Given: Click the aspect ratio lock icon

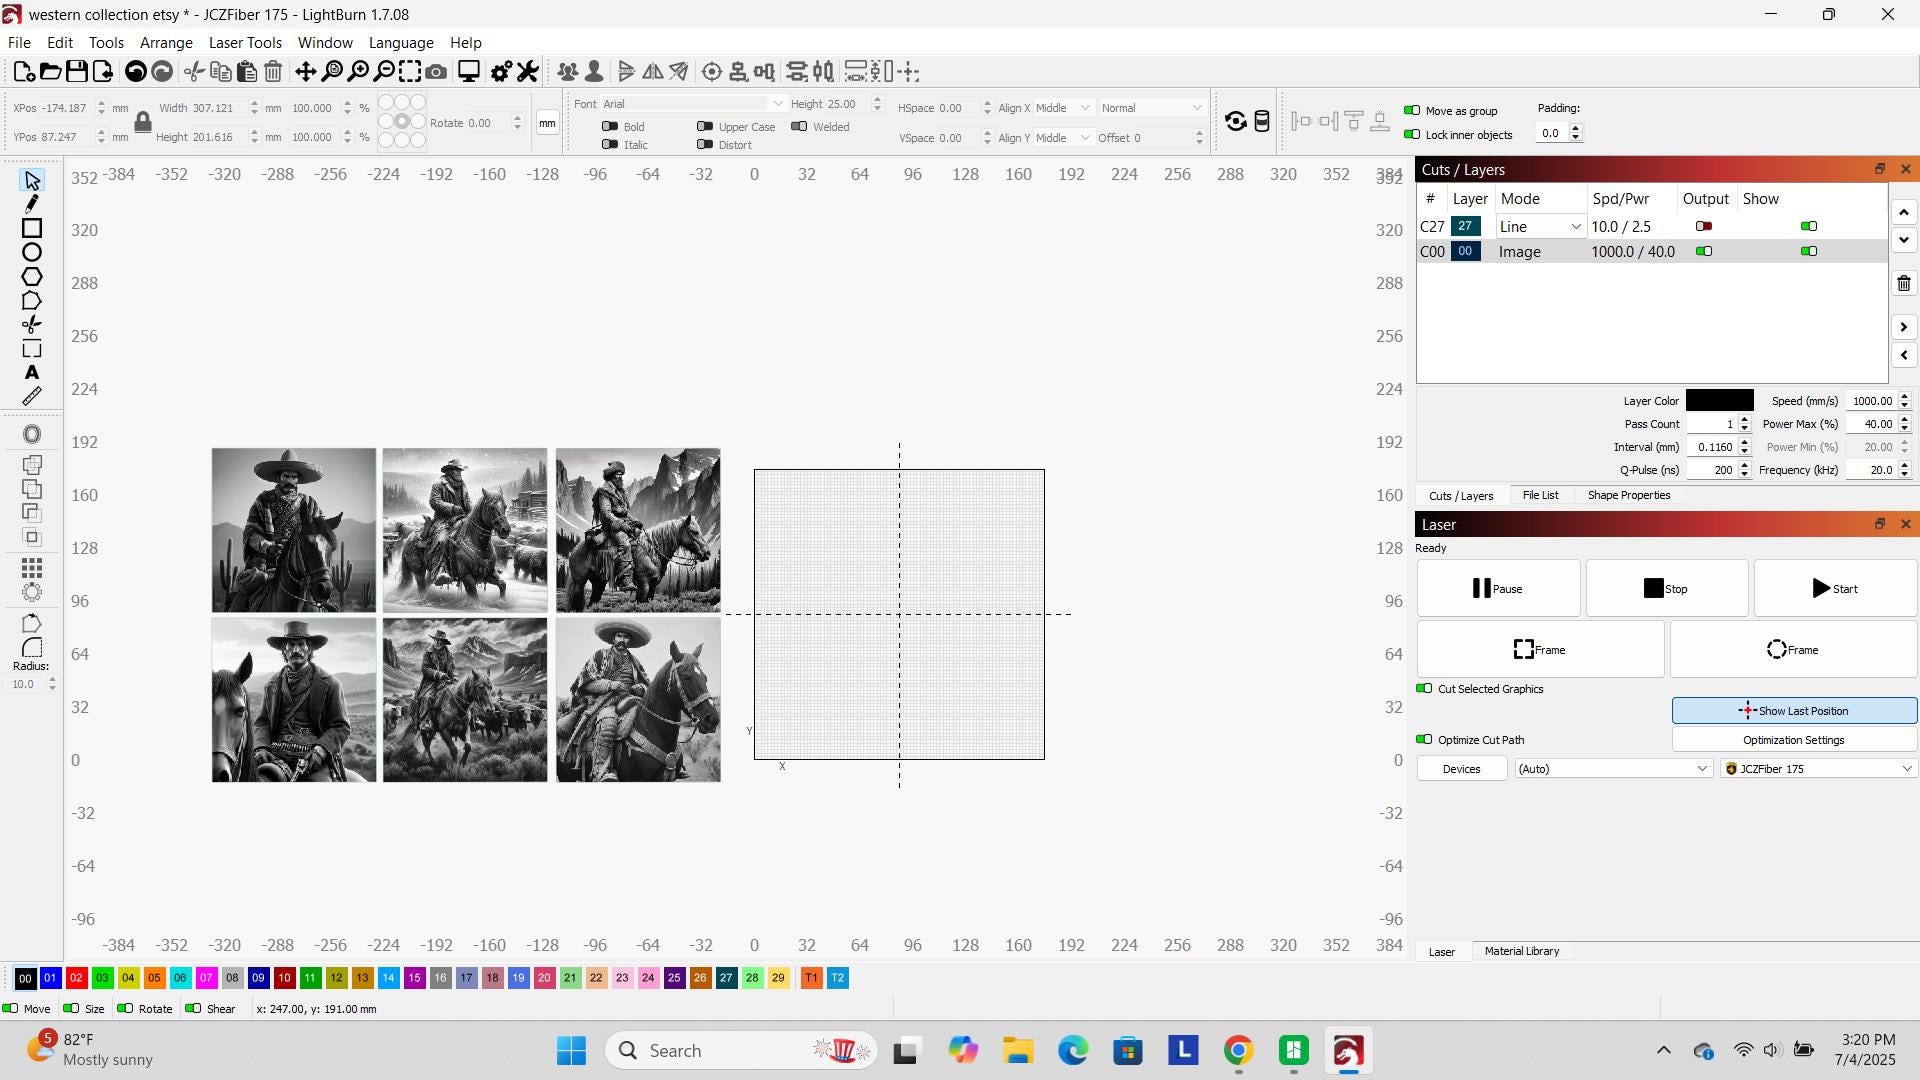Looking at the screenshot, I should [x=143, y=122].
